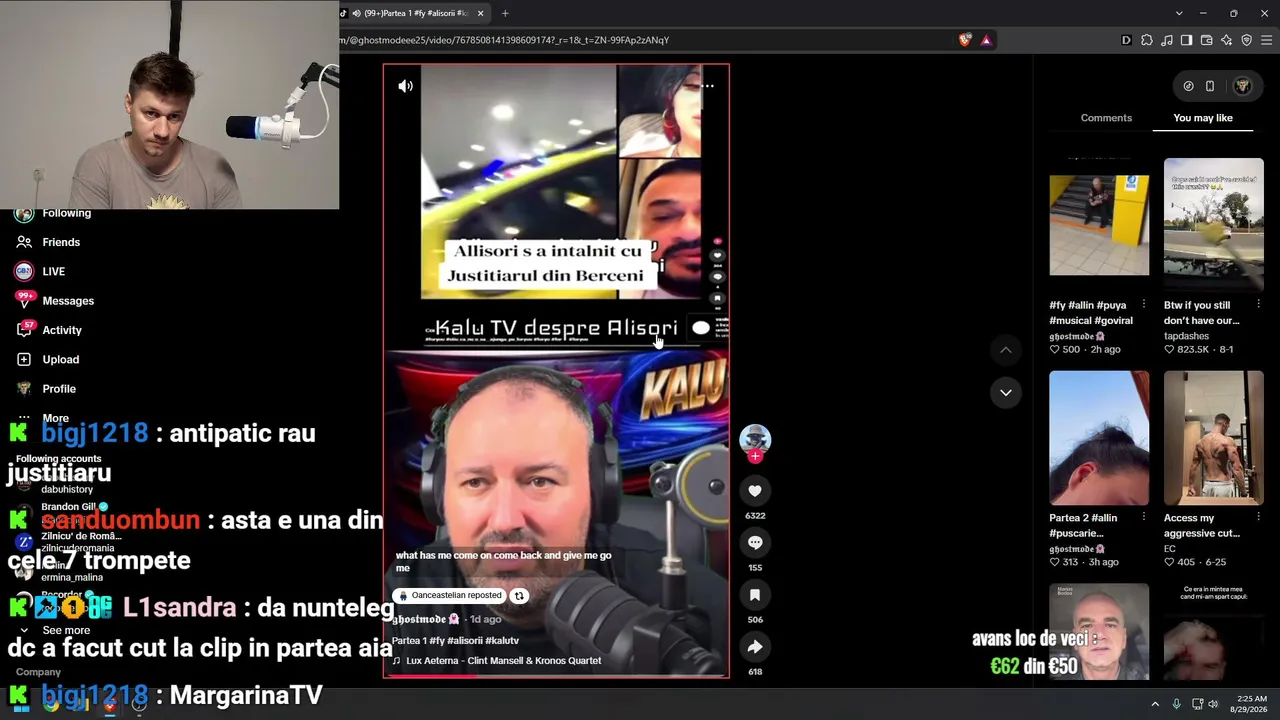
Task: Toggle the browser sidebar panel icon
Action: 1186,40
